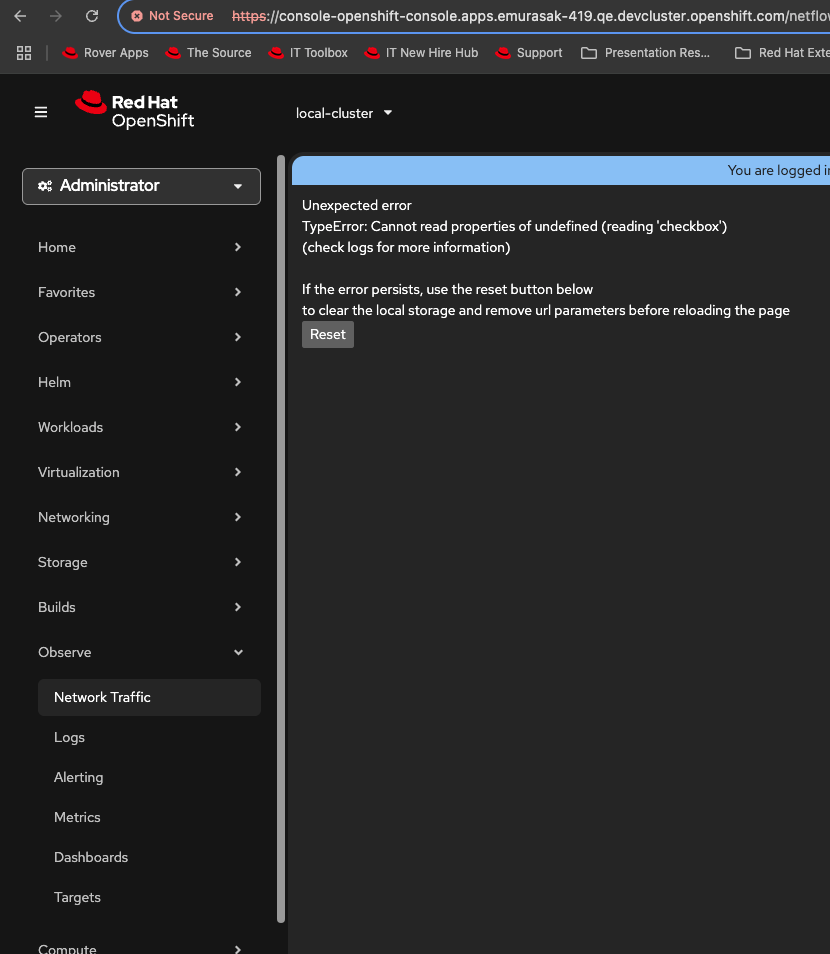Open the Presentation Res... bookmarks folder
This screenshot has width=830, height=954.
pos(646,53)
